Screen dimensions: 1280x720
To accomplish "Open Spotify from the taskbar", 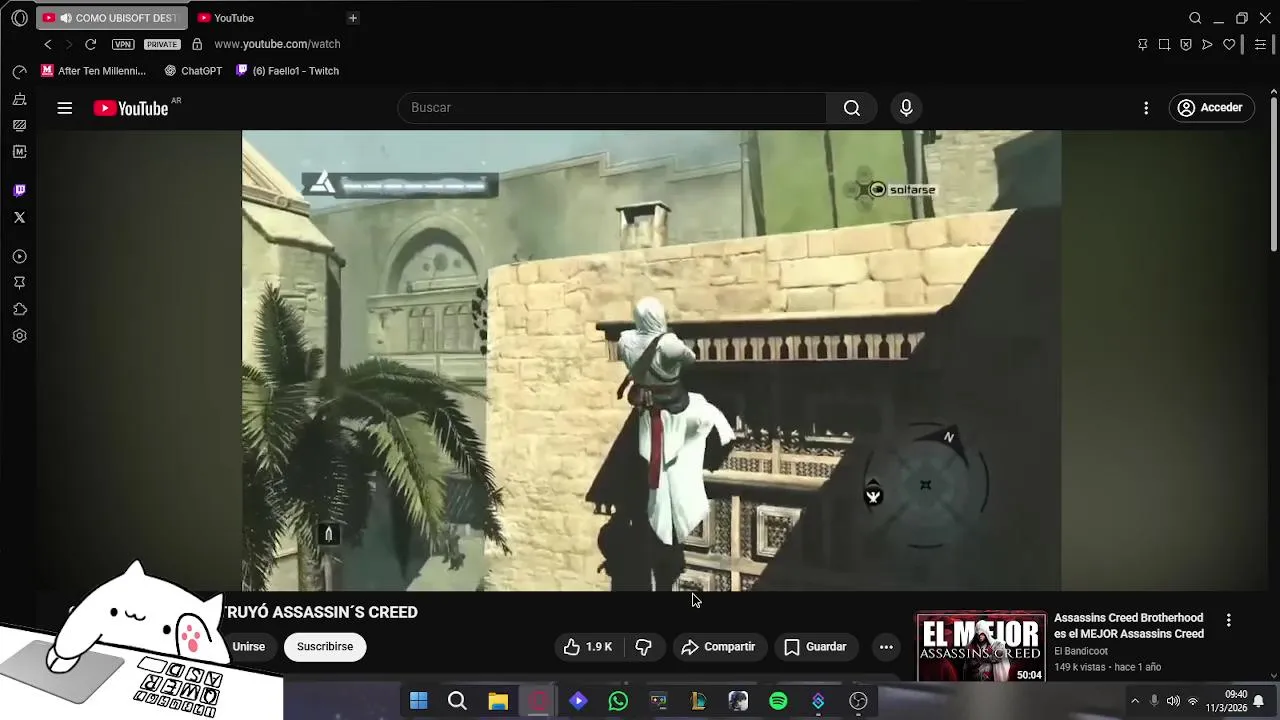I will click(778, 701).
